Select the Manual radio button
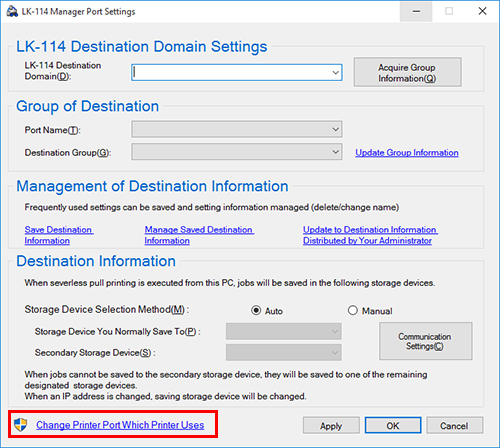This screenshot has width=500, height=448. 353,311
